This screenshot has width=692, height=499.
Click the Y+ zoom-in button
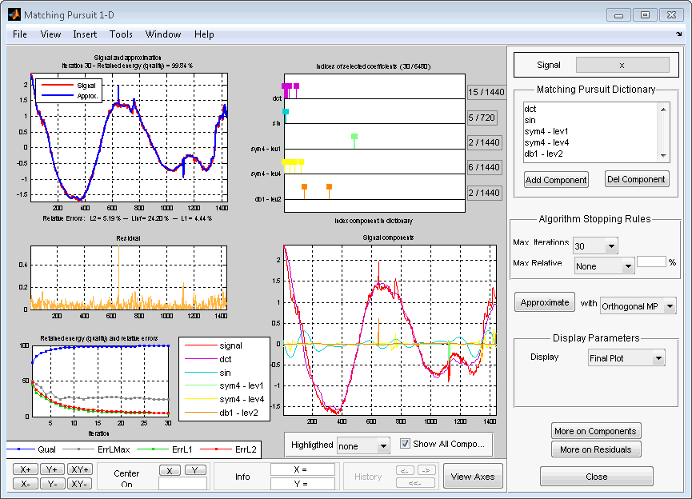point(53,469)
